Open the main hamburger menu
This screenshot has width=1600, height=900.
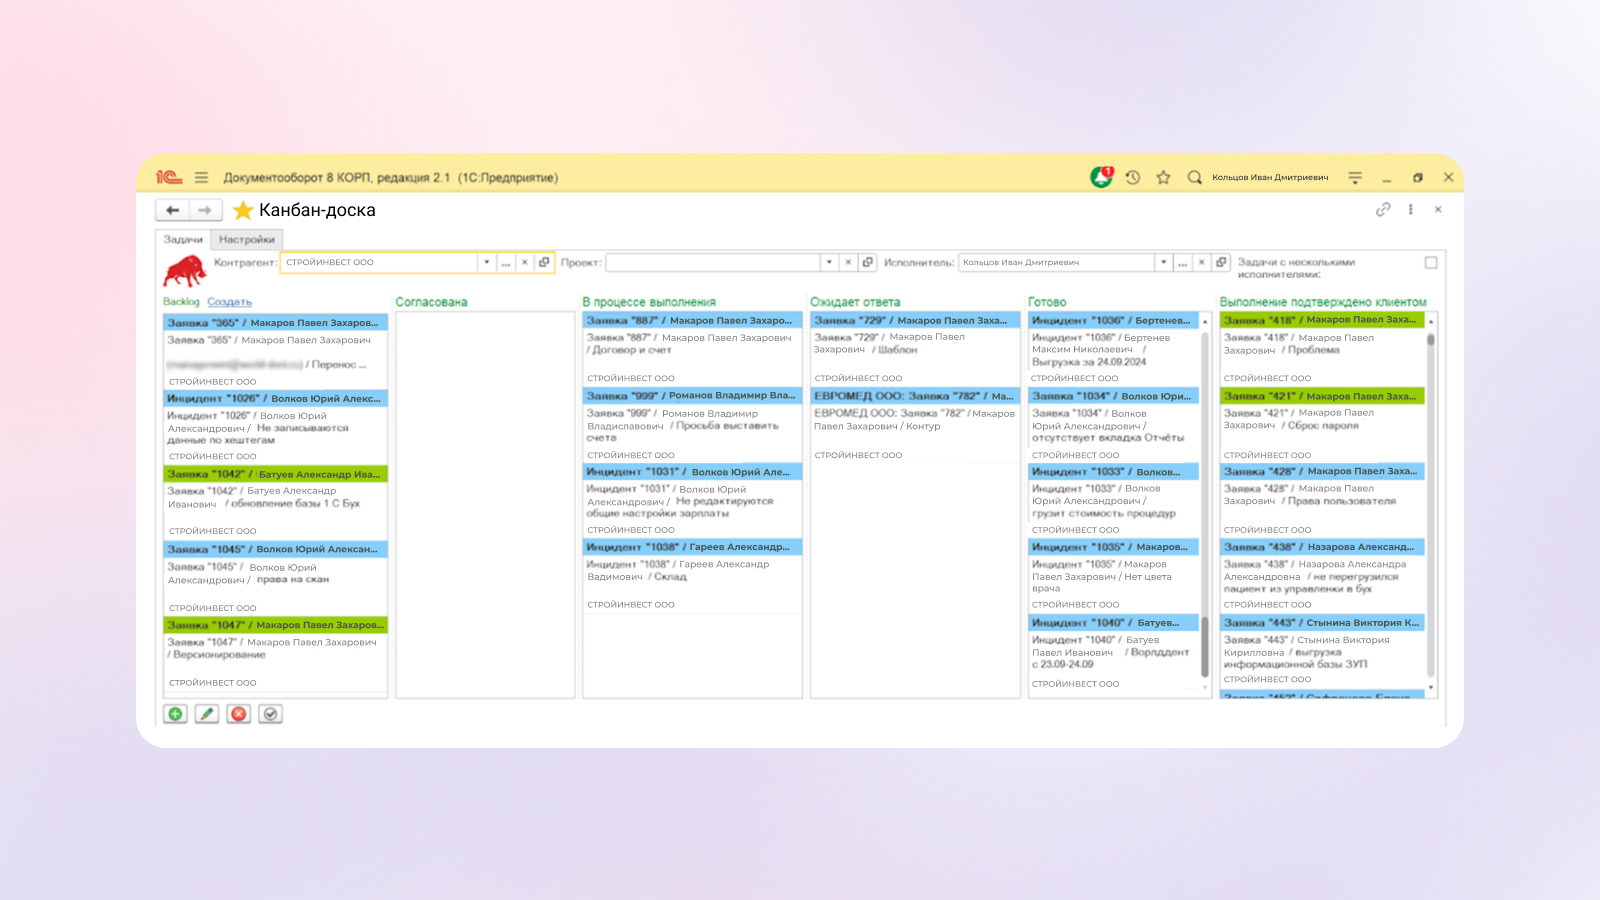tap(201, 177)
